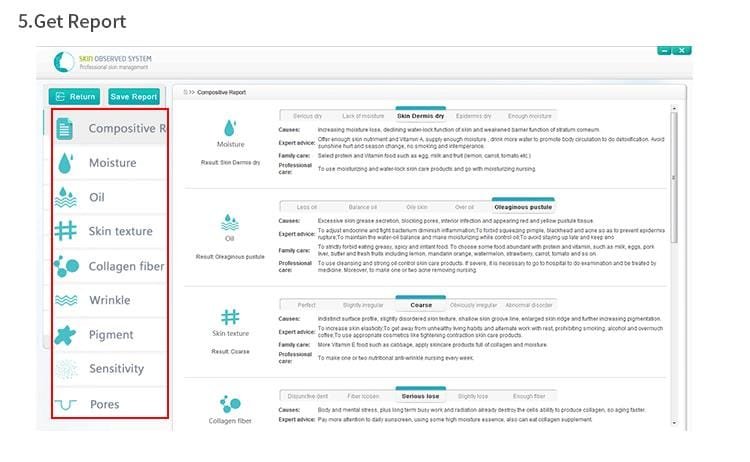Click the vertical scrollbar thumb of report
The image size is (750, 462).
pyautogui.click(x=674, y=178)
